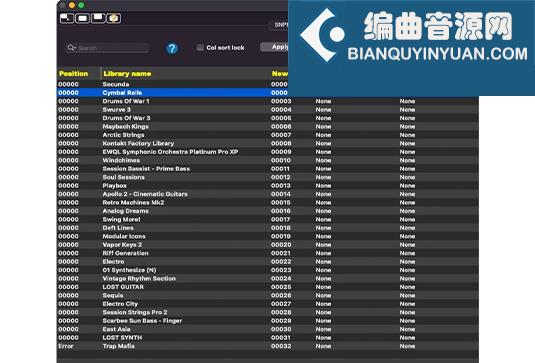Click the blue question mark help icon
The height and width of the screenshot is (363, 535).
point(172,48)
